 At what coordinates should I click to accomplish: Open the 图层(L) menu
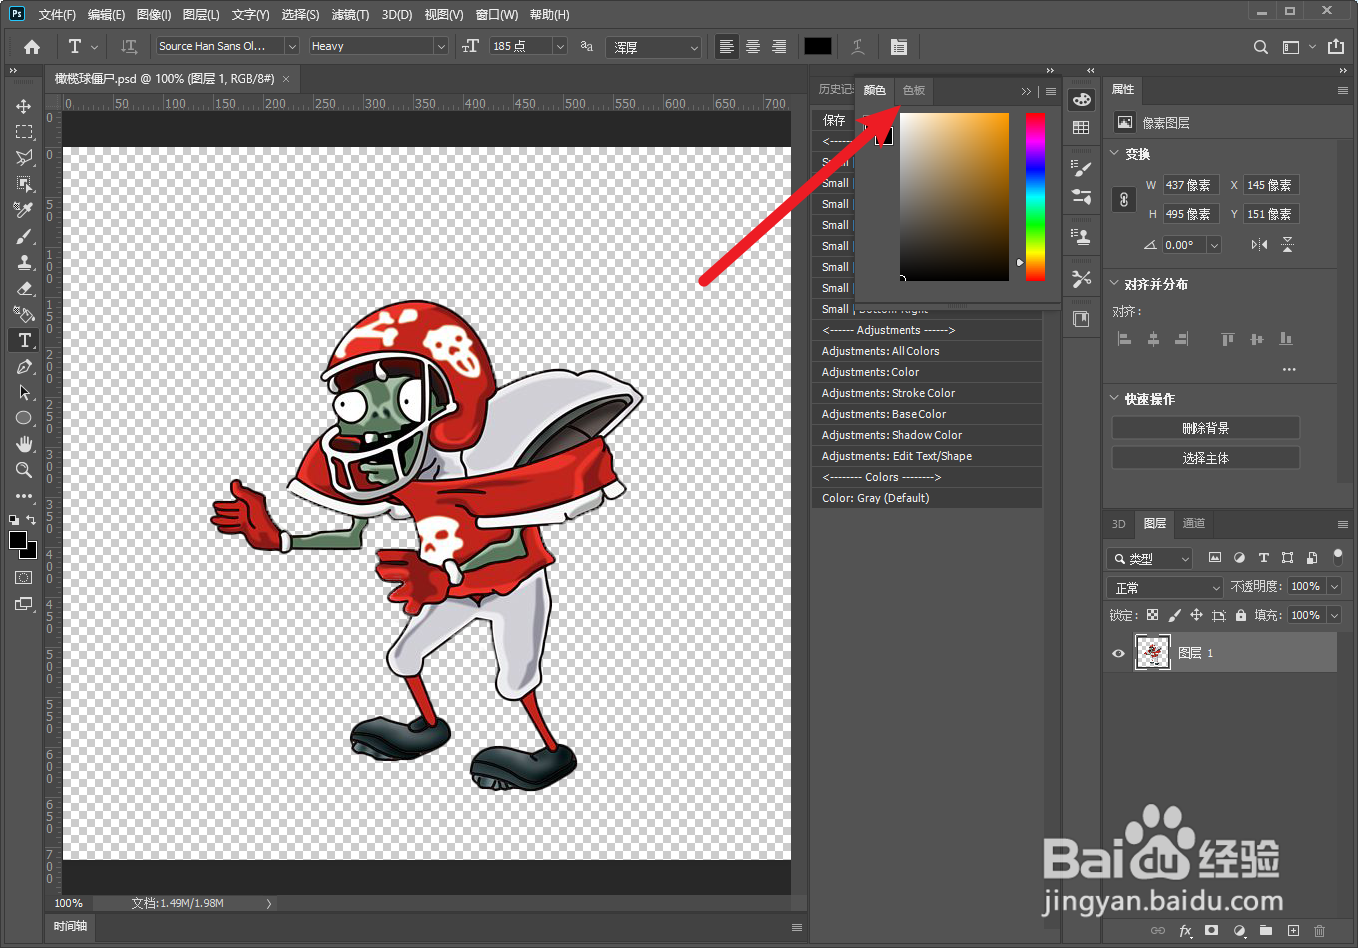click(201, 15)
